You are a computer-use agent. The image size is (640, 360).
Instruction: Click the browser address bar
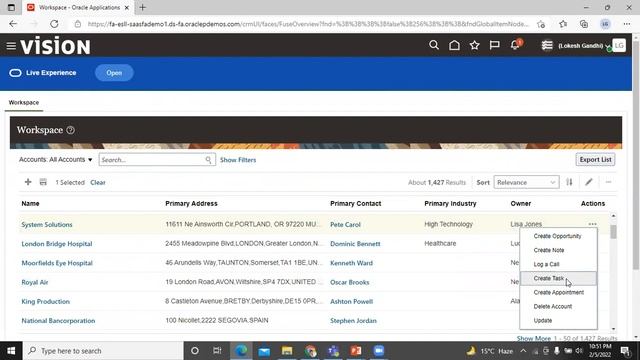(308, 24)
